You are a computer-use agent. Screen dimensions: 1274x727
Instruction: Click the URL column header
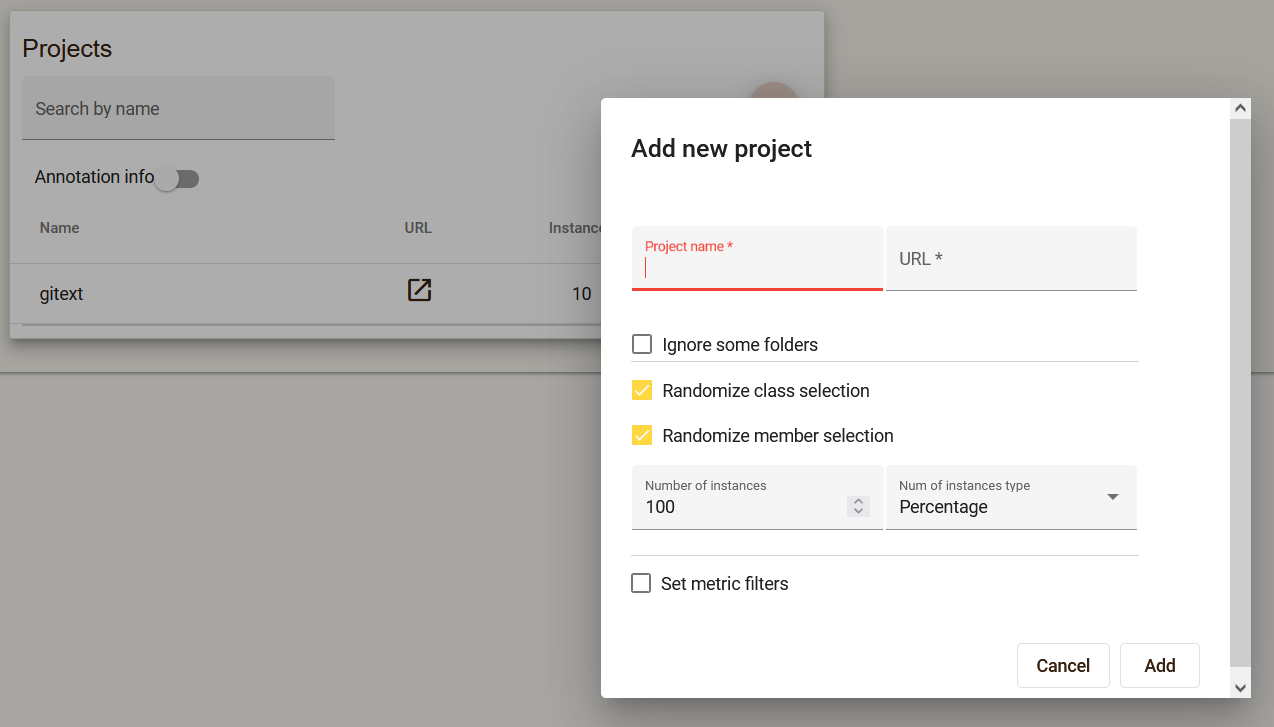tap(418, 228)
